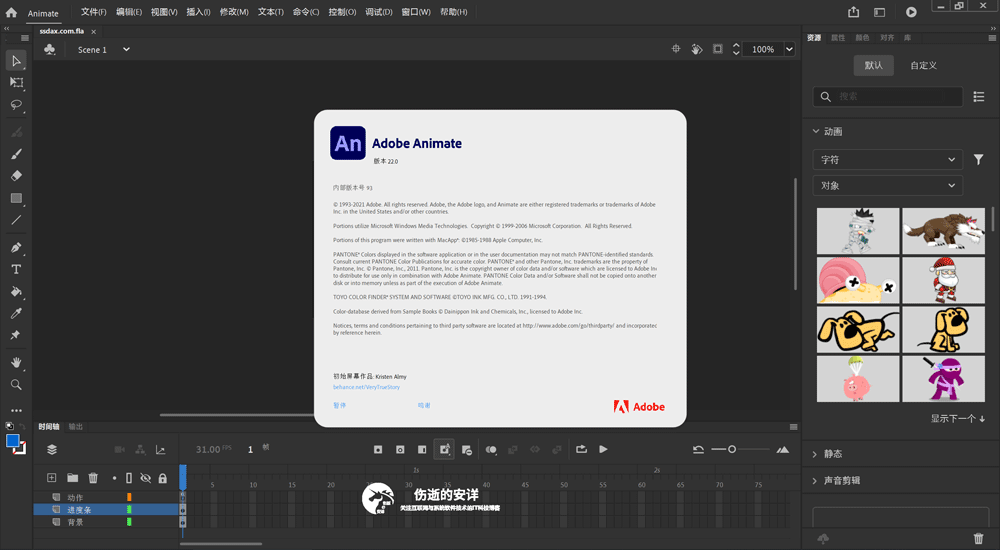Select the Eyedropper tool
This screenshot has width=1000, height=550.
pos(17,313)
